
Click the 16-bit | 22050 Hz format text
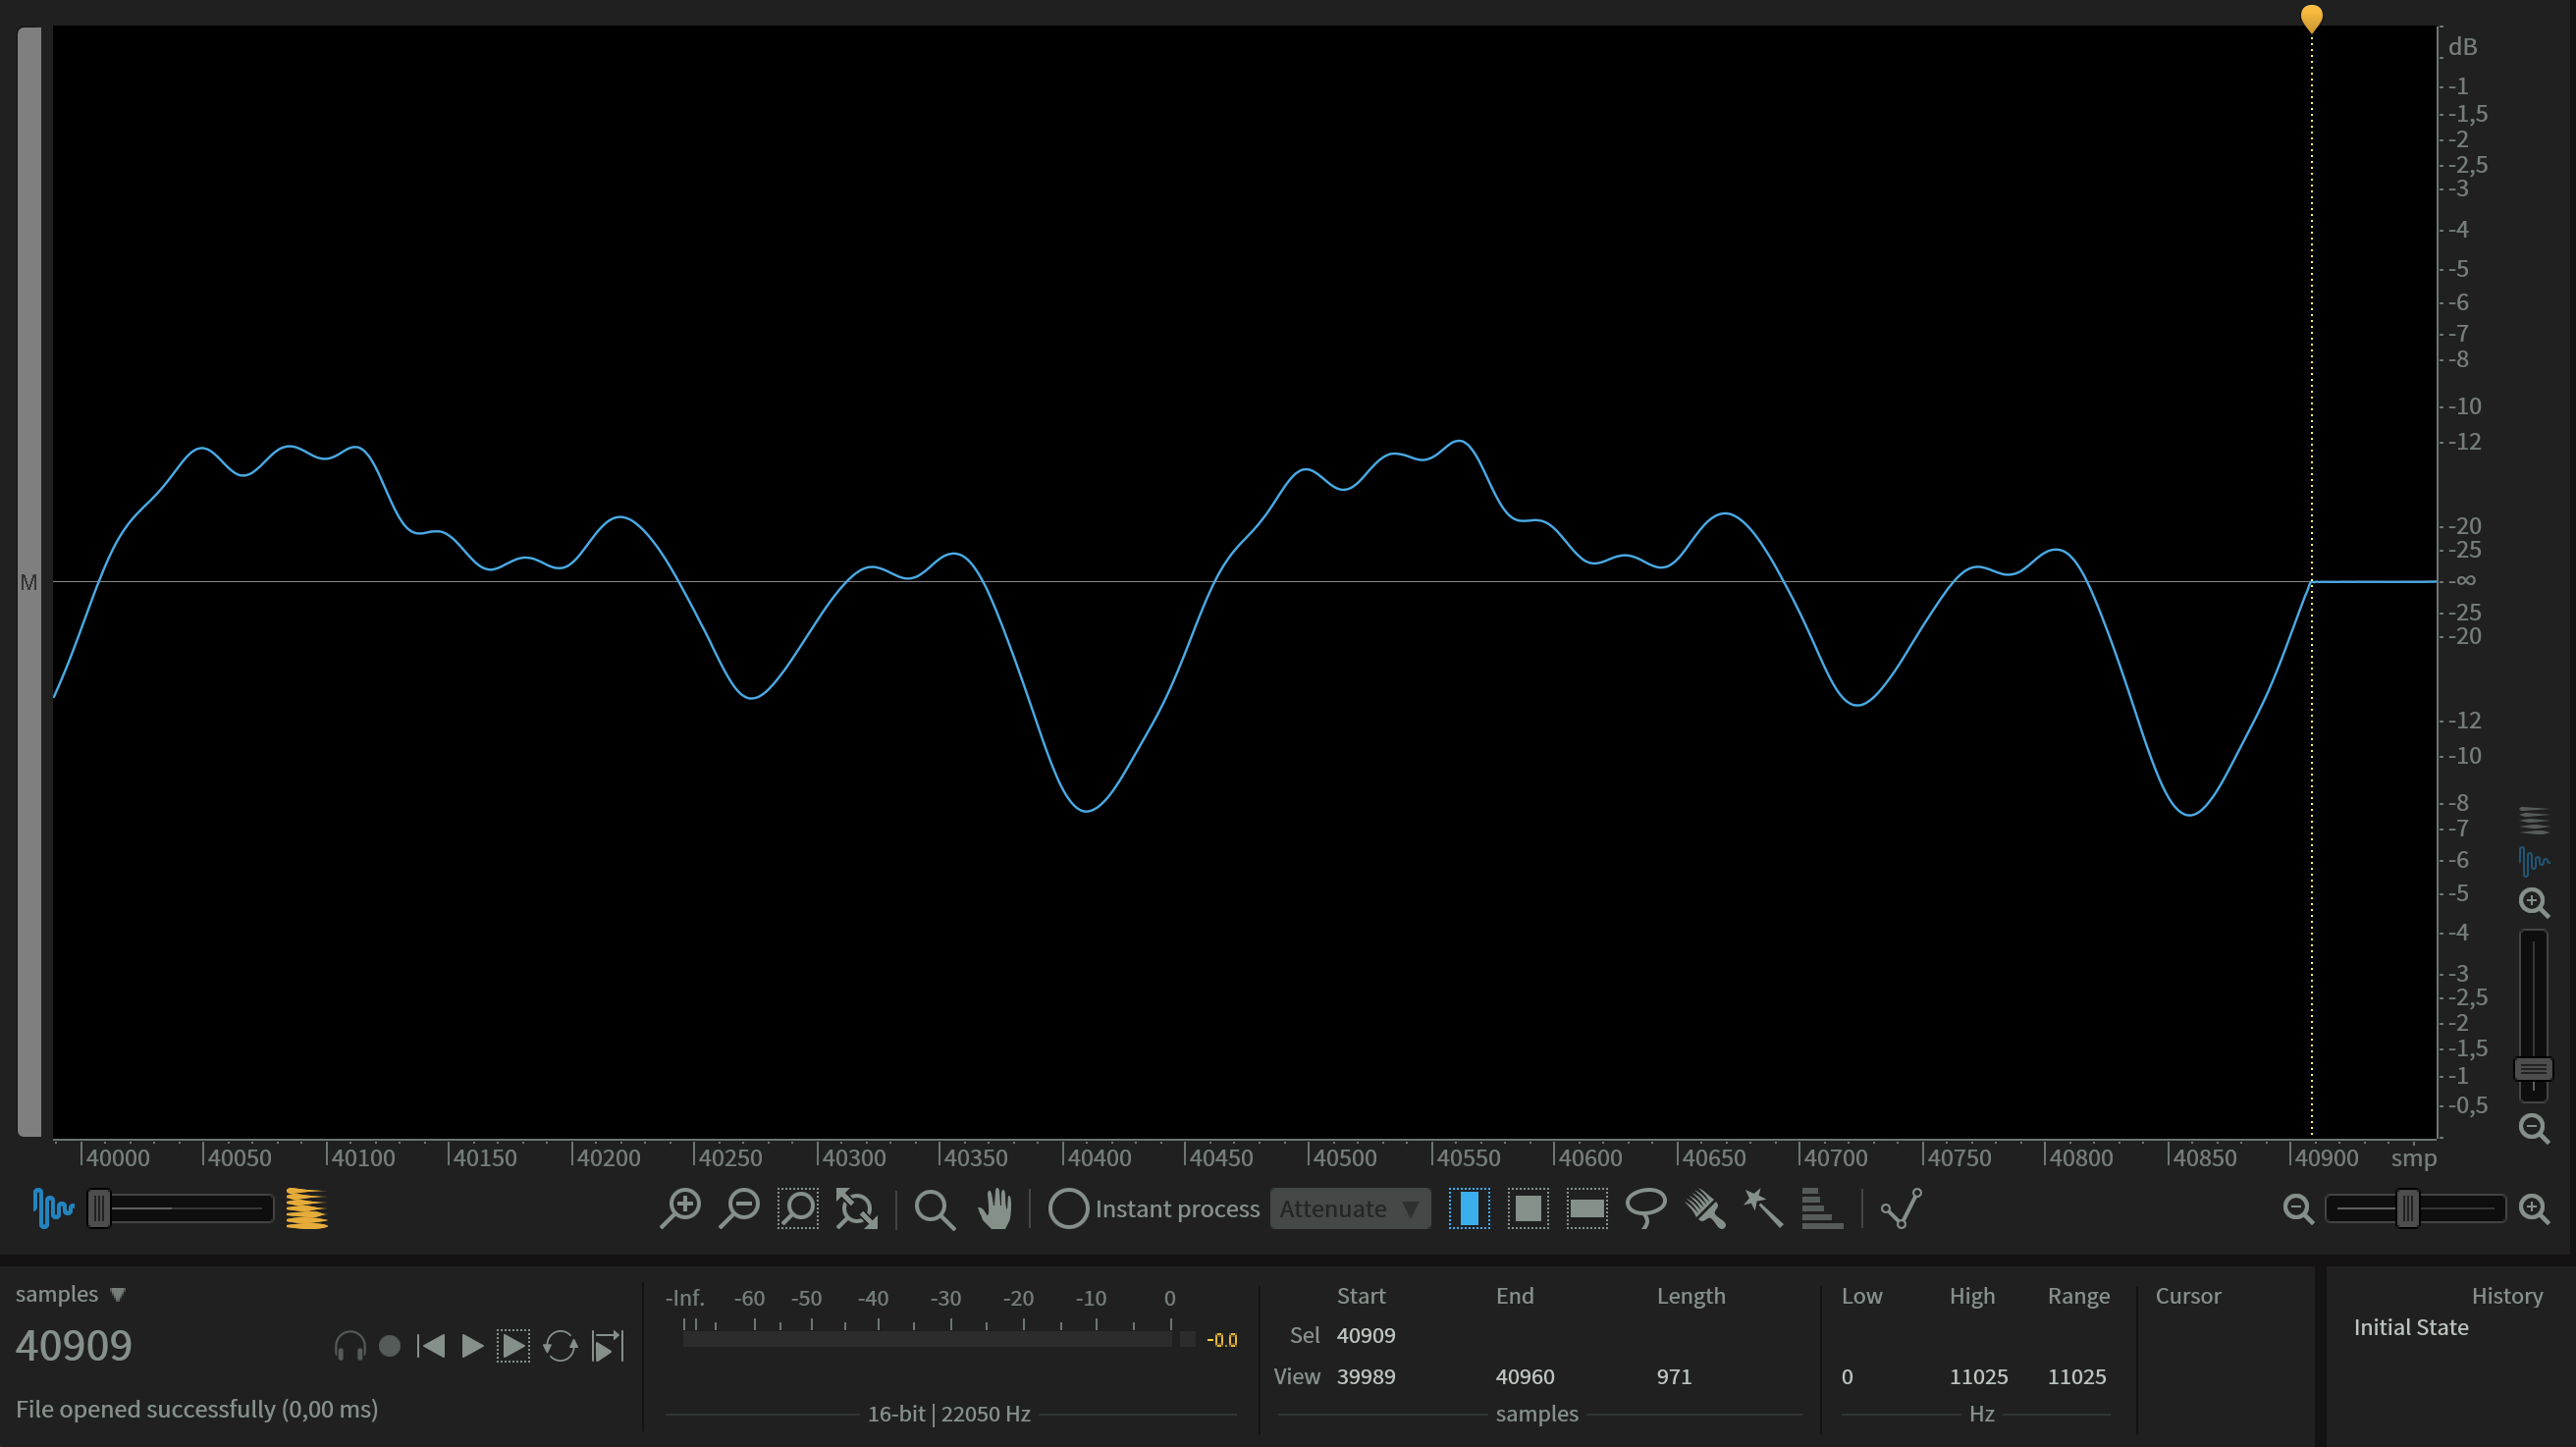pos(949,1414)
